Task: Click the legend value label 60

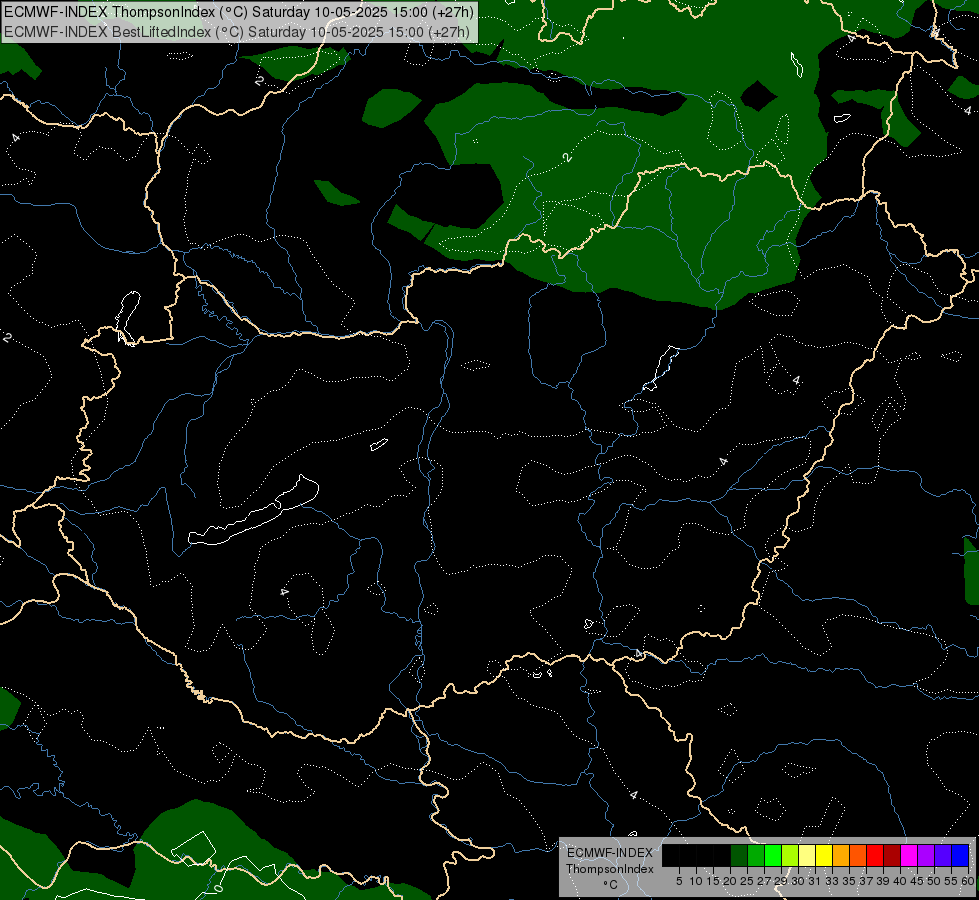Action: pyautogui.click(x=968, y=881)
